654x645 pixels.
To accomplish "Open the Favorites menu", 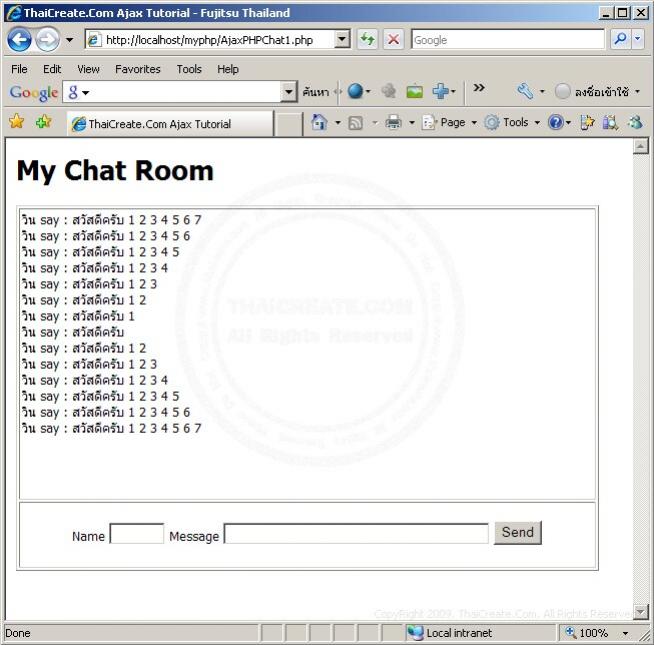I will click(x=138, y=69).
